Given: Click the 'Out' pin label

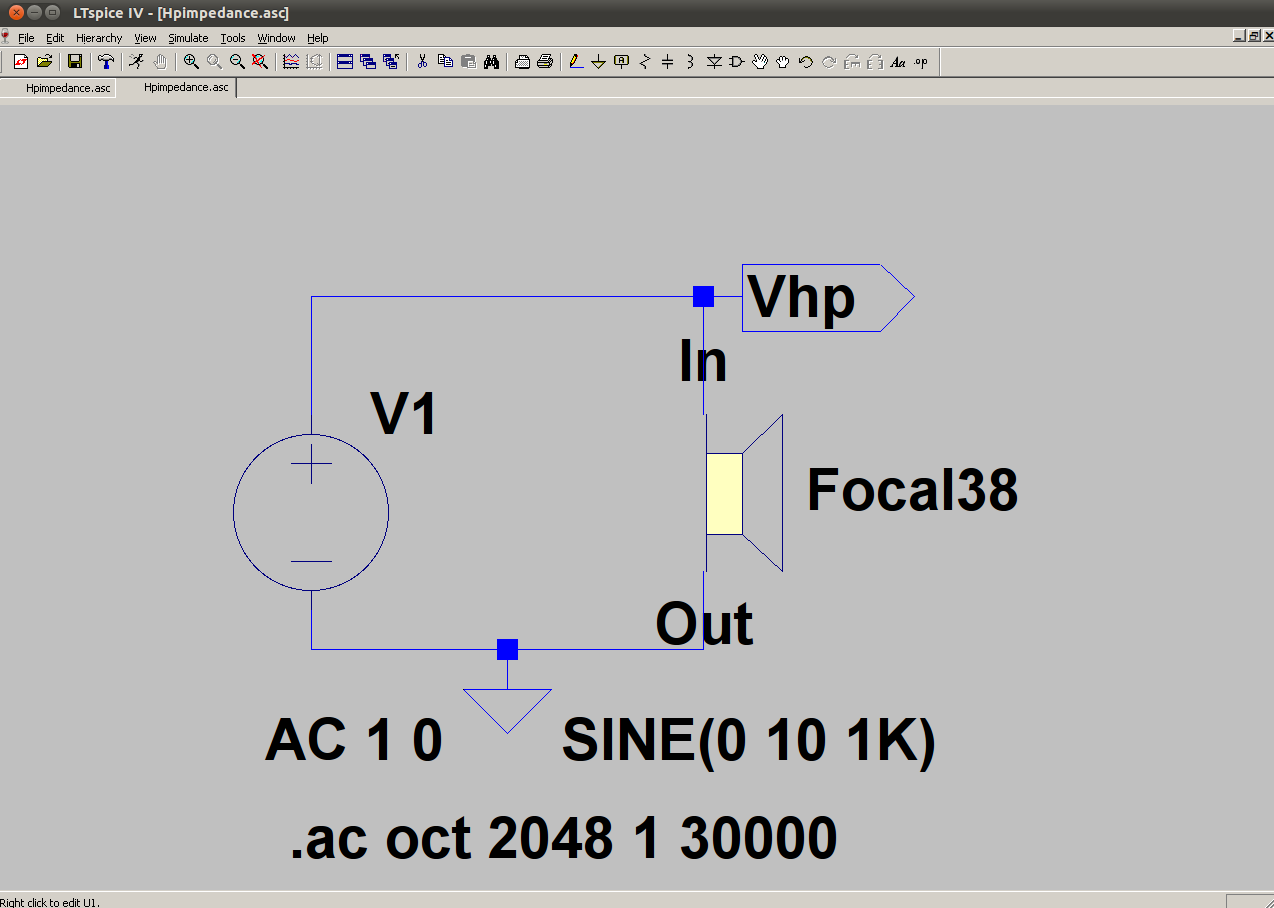Looking at the screenshot, I should coord(704,623).
